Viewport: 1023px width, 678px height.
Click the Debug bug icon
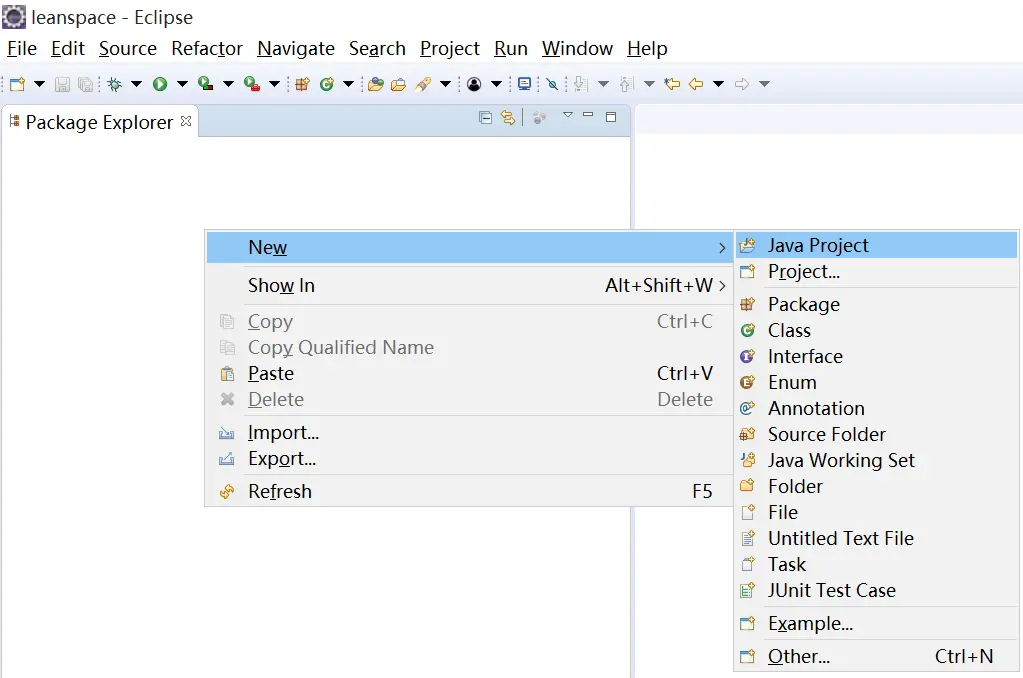point(115,84)
